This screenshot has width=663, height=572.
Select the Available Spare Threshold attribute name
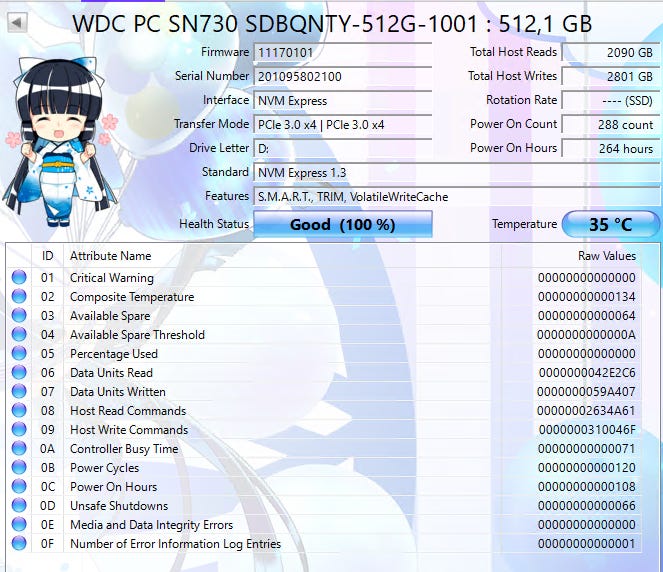click(x=137, y=335)
